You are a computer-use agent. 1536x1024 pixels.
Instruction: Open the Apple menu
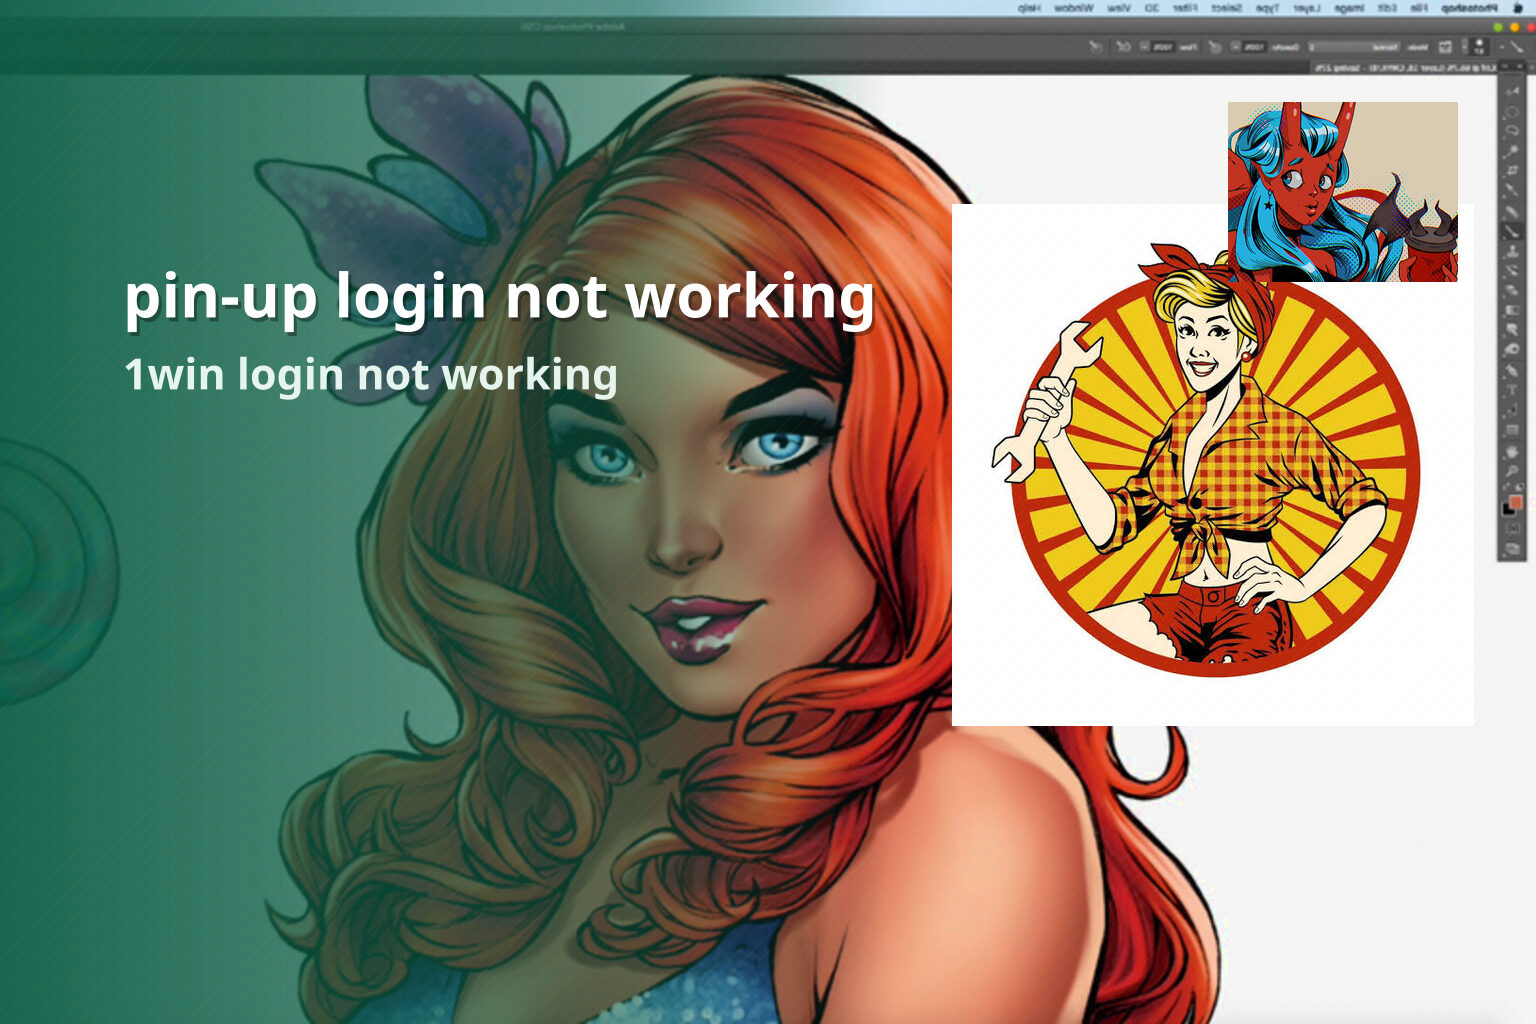click(x=1520, y=7)
